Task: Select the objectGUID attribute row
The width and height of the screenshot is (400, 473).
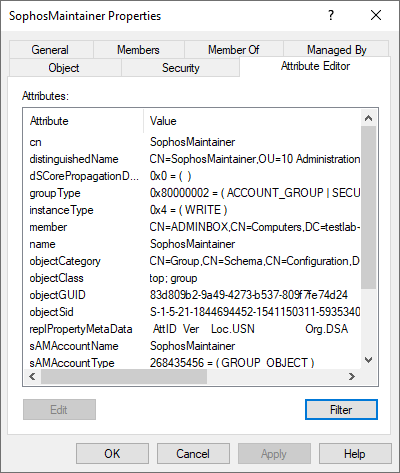Action: (x=192, y=295)
